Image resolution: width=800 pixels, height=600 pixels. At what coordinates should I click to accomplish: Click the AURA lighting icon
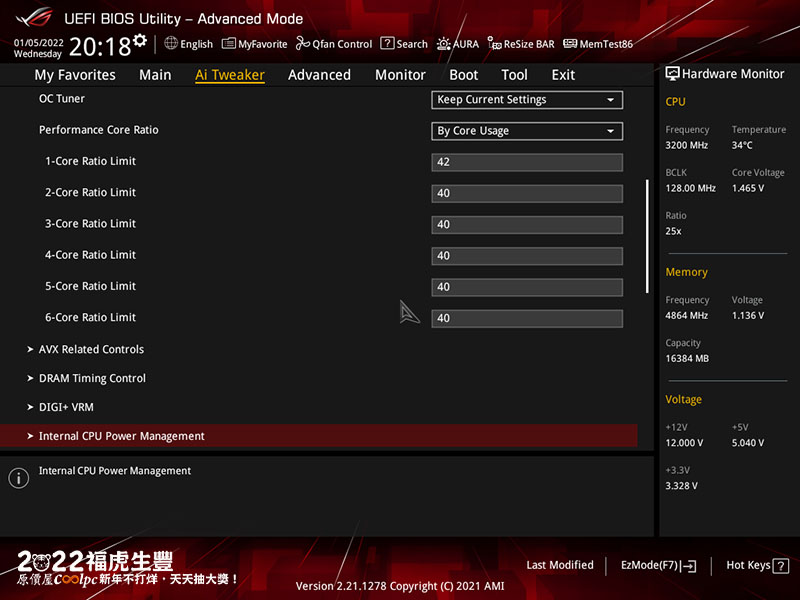(x=443, y=44)
